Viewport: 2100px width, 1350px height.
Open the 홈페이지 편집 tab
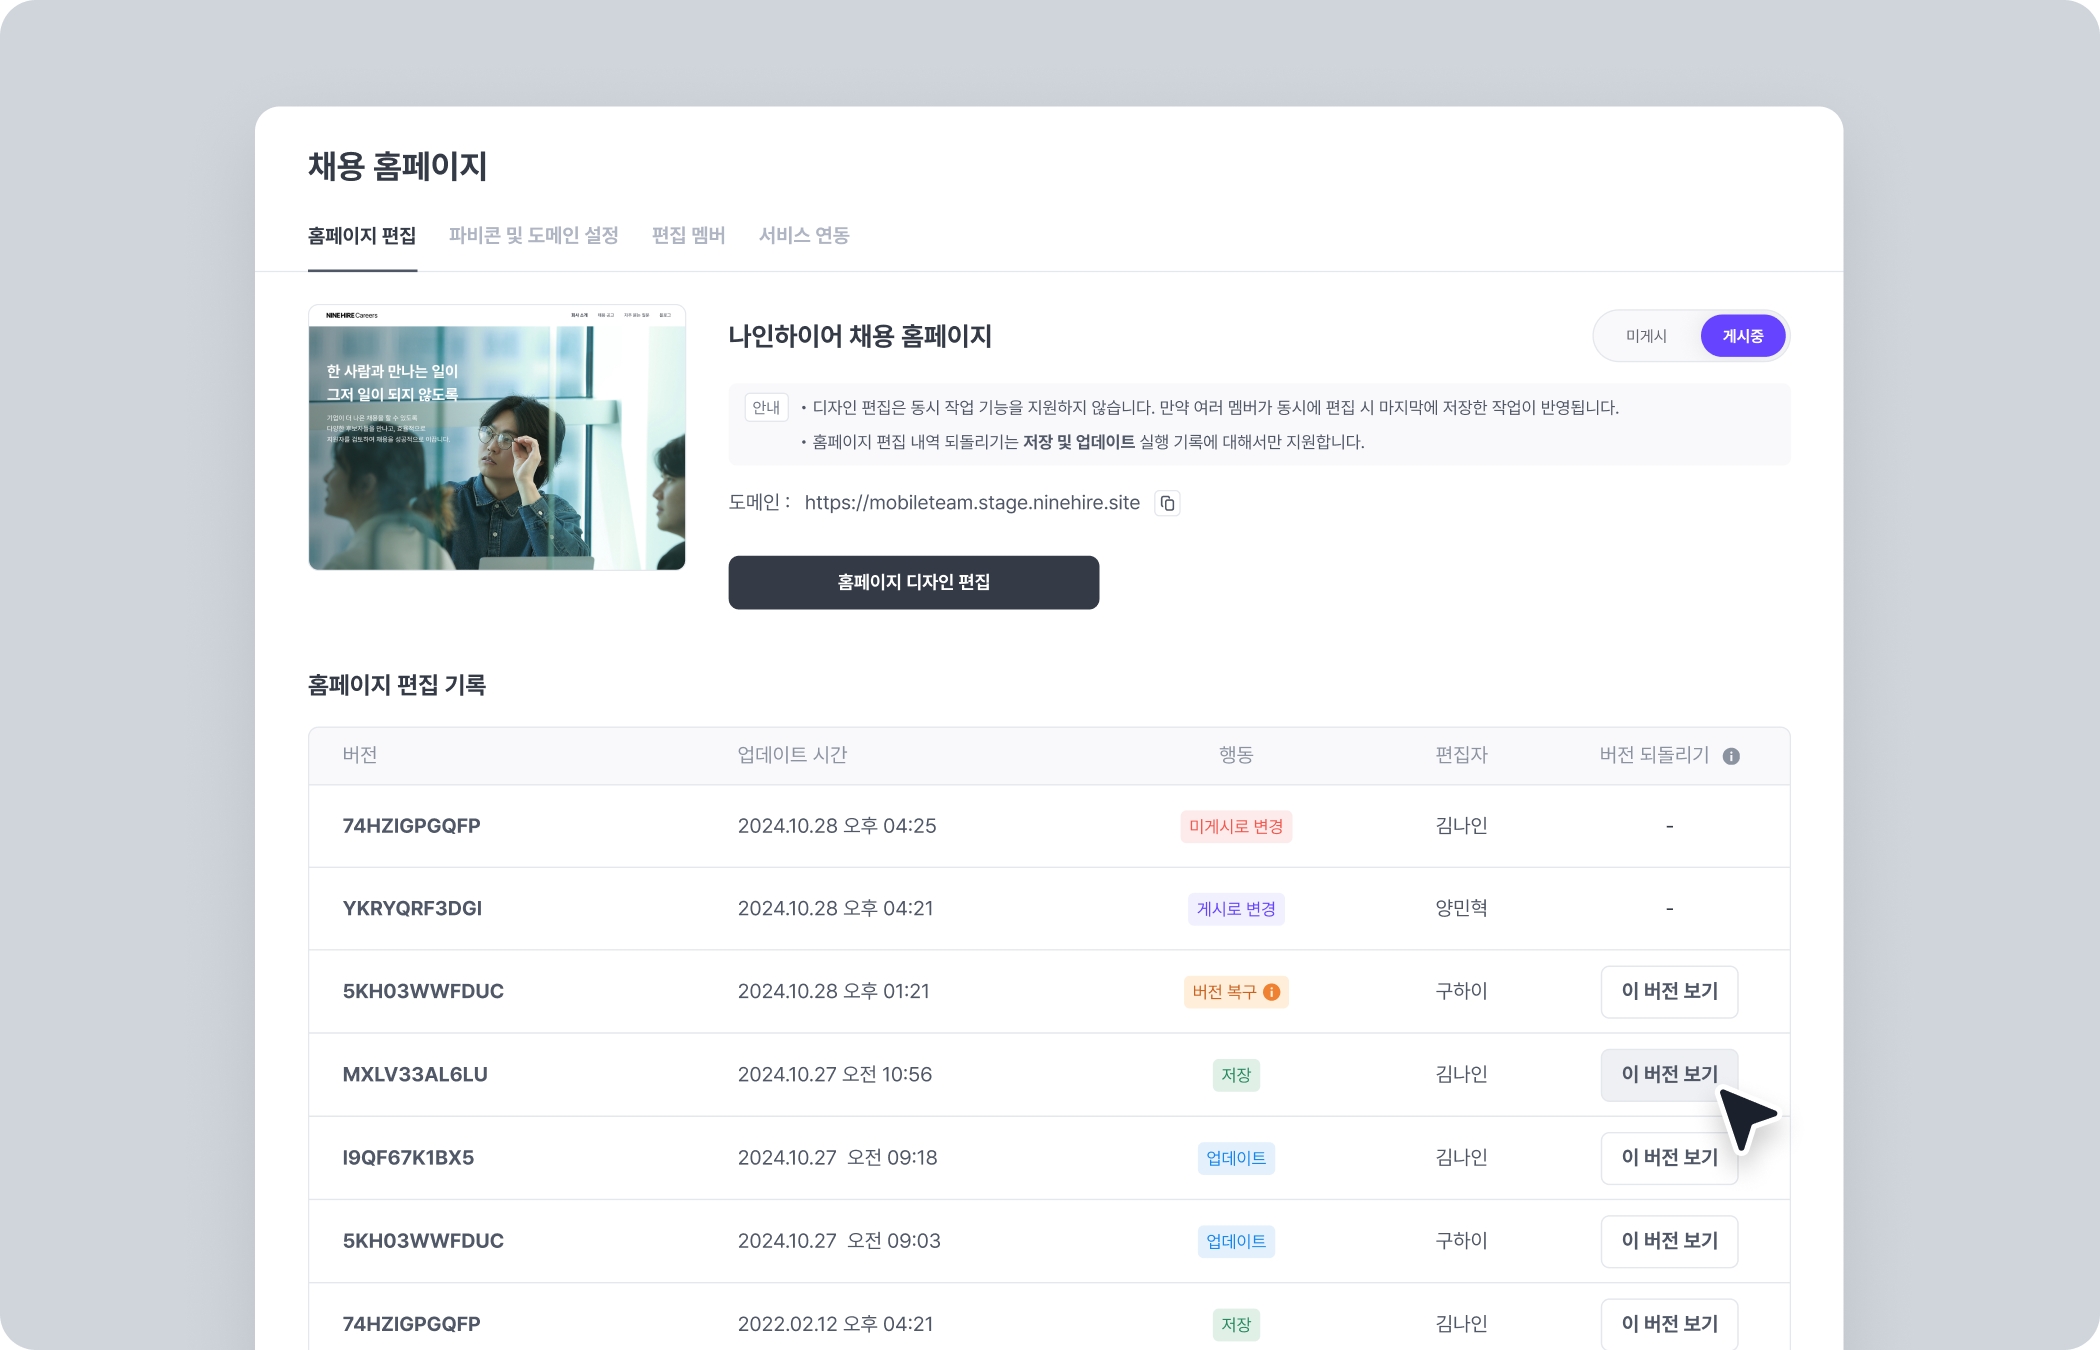point(361,235)
